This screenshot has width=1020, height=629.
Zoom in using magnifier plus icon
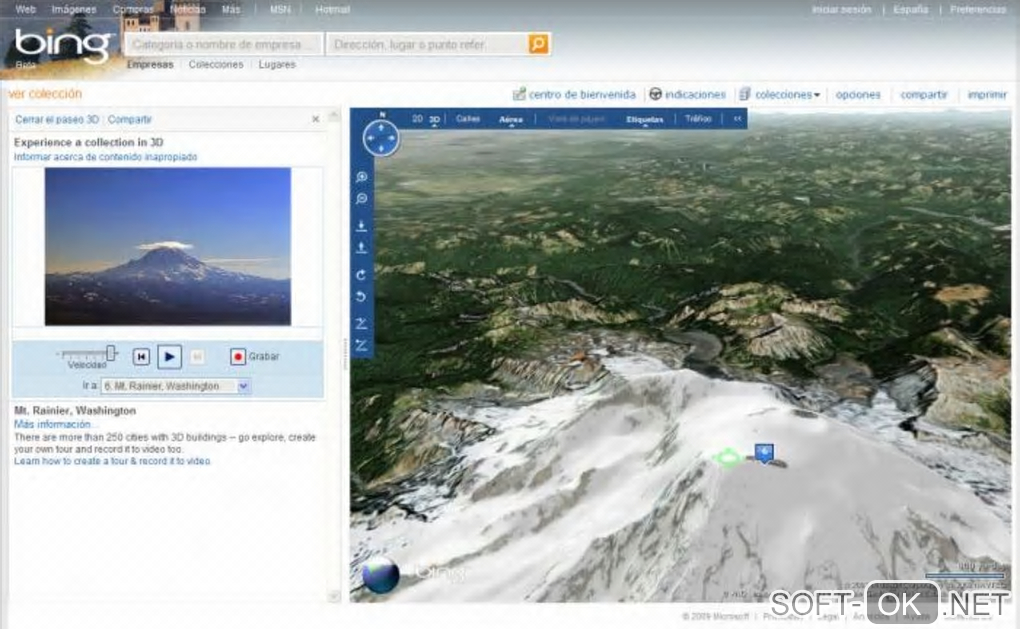362,177
